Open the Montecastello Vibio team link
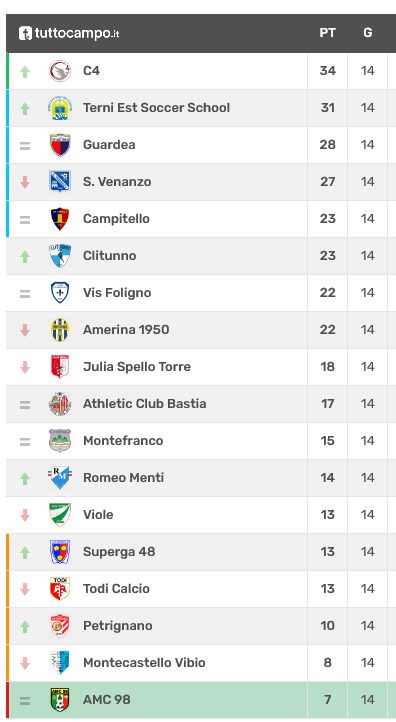The height and width of the screenshot is (722, 396). pos(144,663)
